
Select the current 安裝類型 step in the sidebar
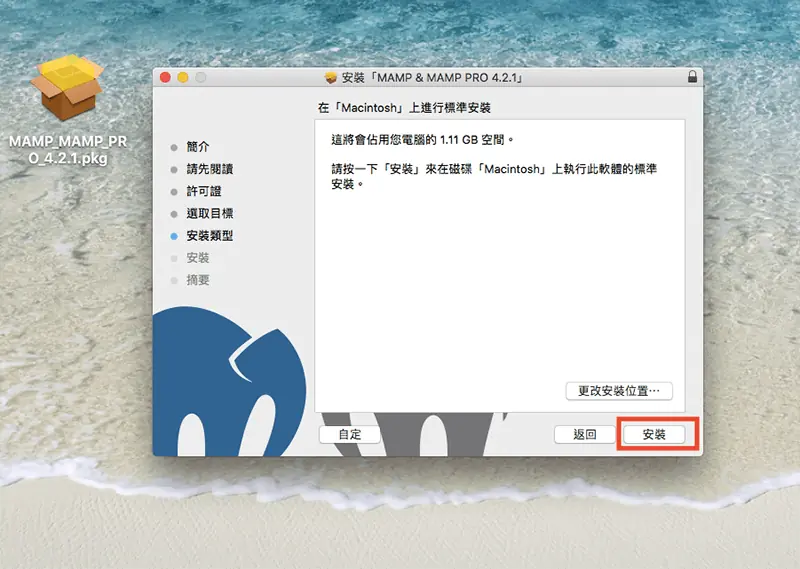pos(209,236)
